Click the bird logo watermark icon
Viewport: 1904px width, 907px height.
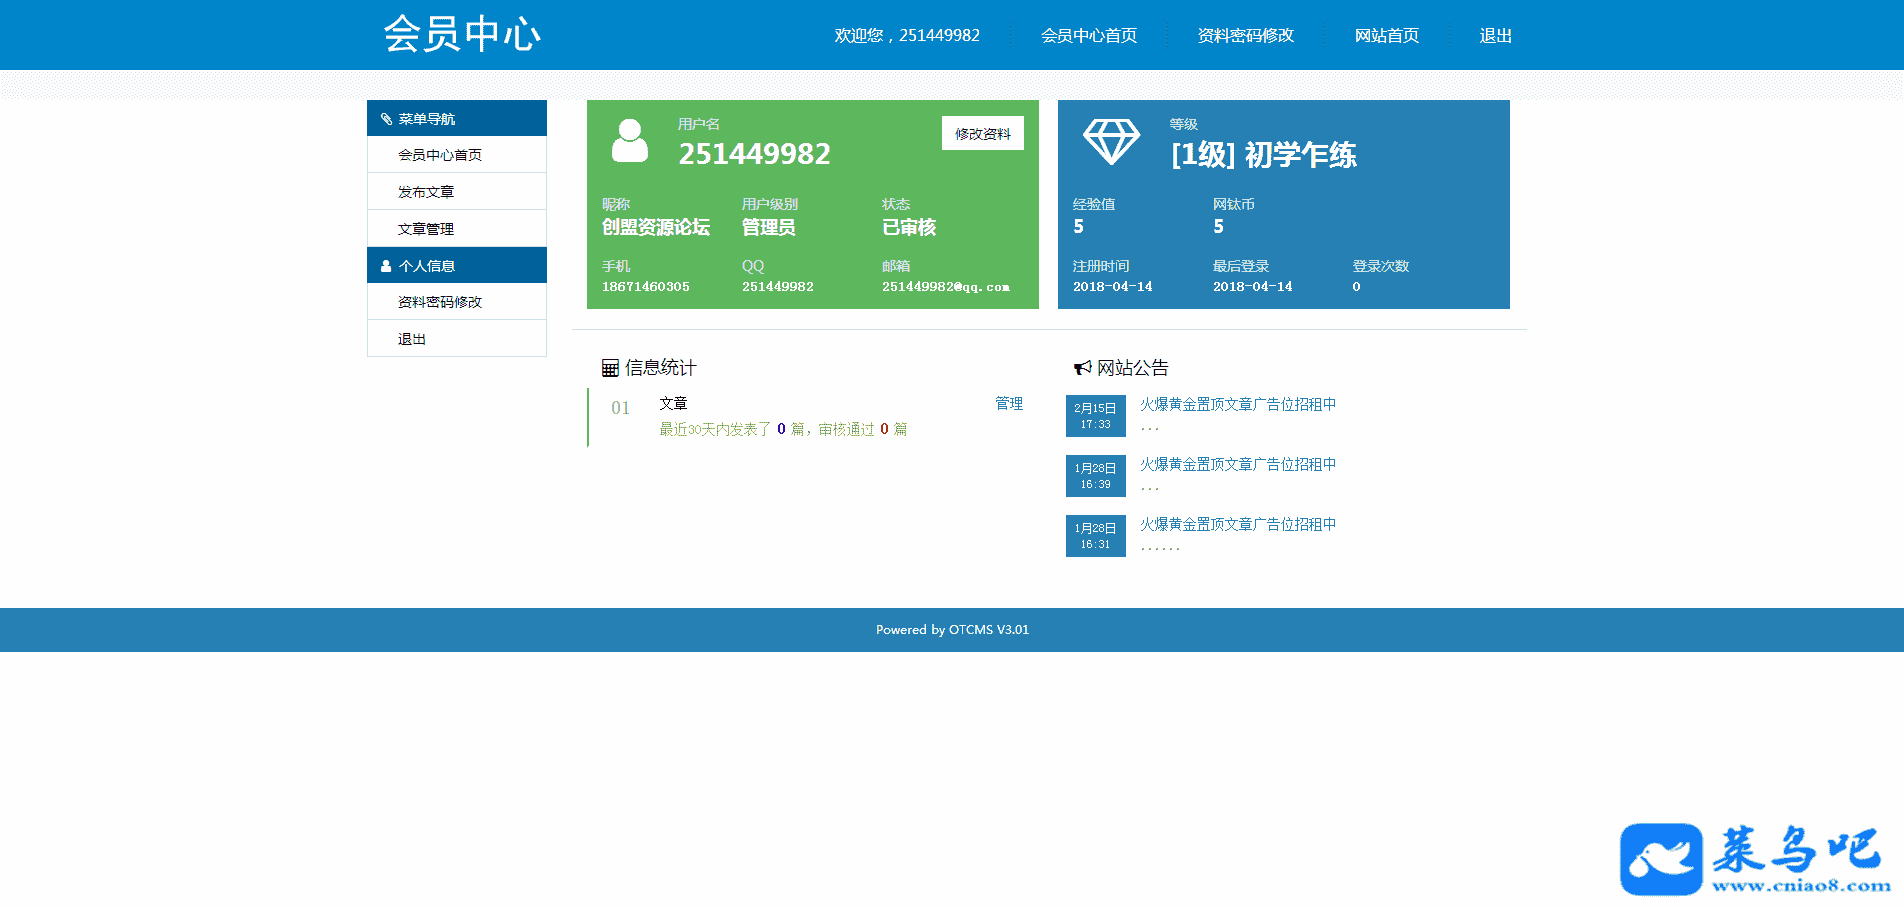coord(1660,859)
